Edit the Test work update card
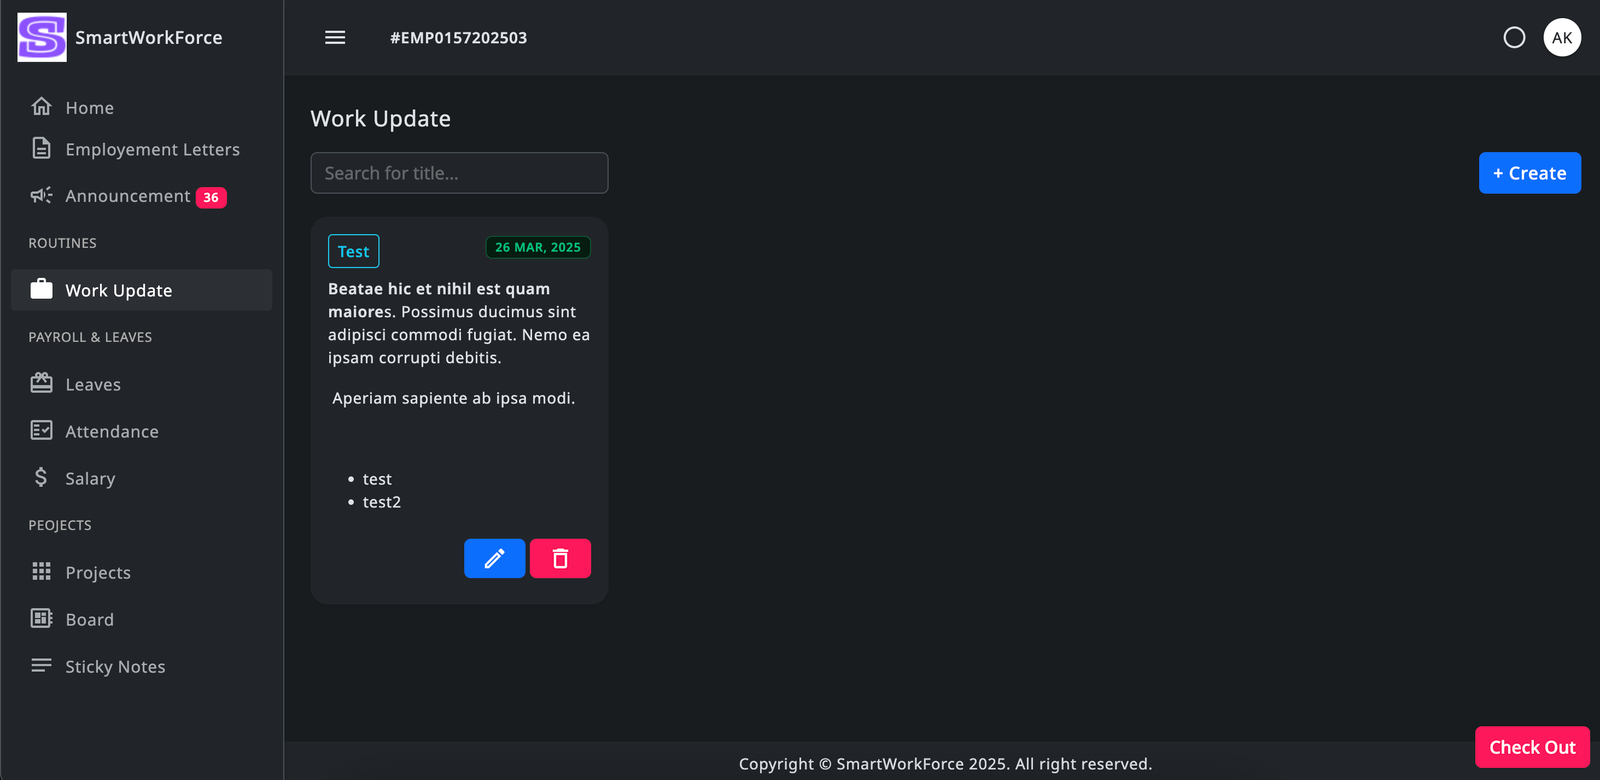1600x780 pixels. click(x=494, y=559)
